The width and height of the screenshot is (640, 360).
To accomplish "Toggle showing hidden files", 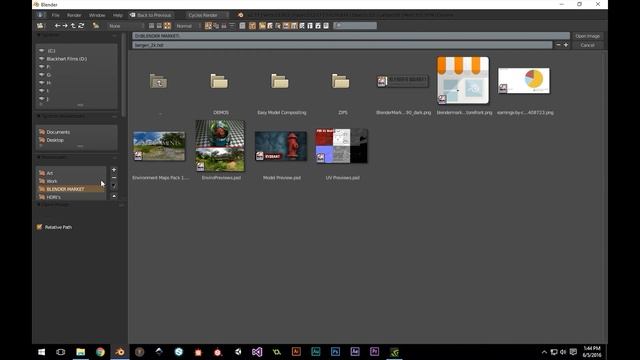I will 242,26.
